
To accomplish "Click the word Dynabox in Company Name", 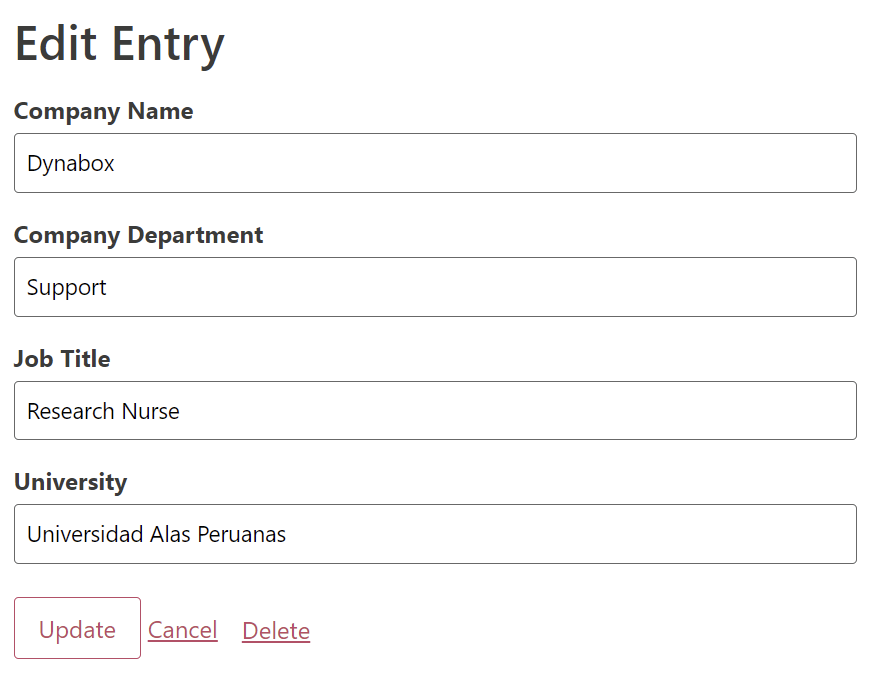I will pyautogui.click(x=71, y=163).
